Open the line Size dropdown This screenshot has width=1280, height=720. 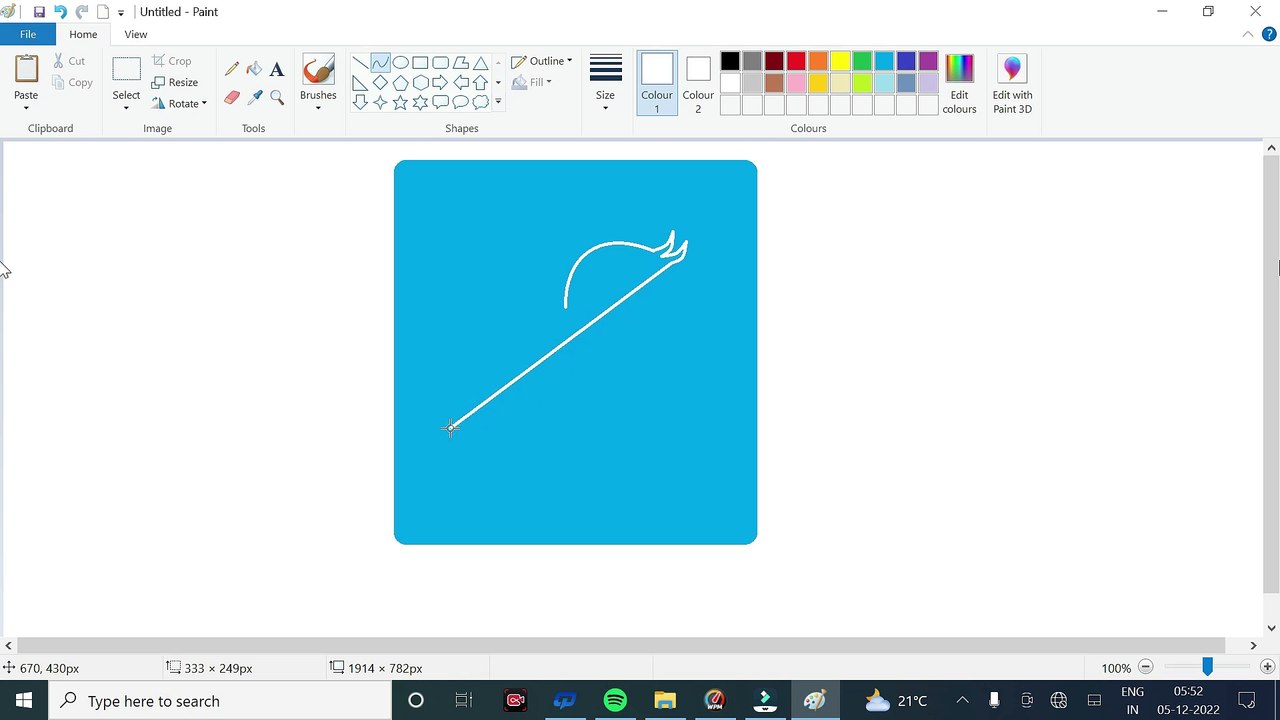(605, 82)
